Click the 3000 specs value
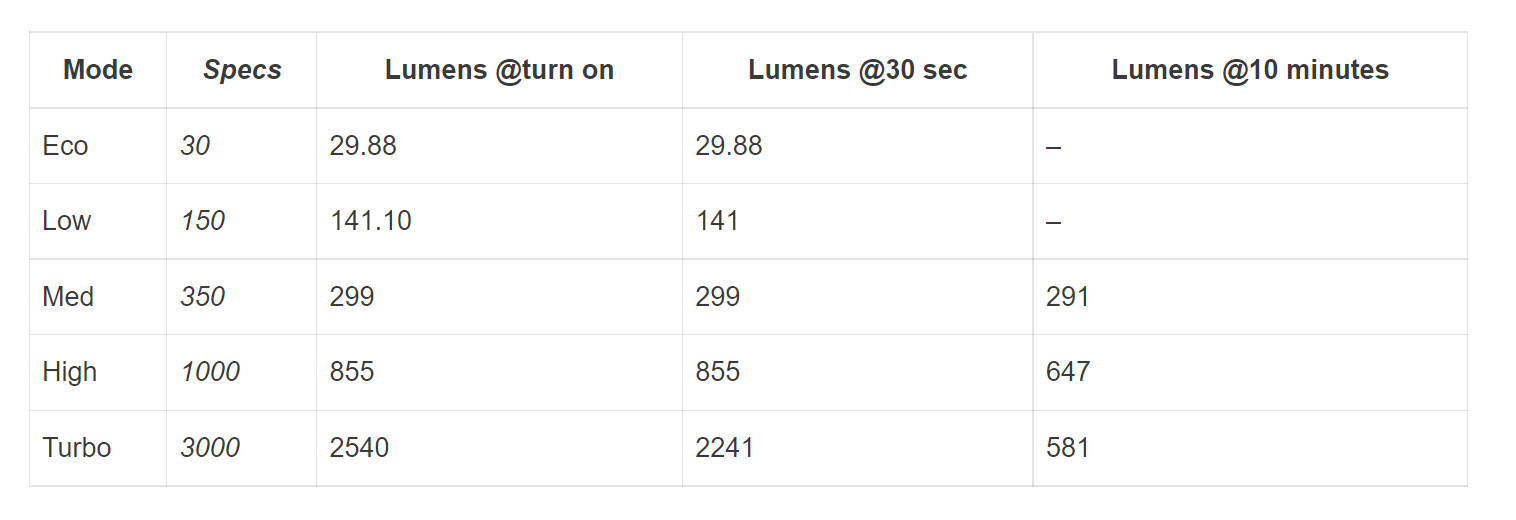The image size is (1516, 520). [x=210, y=448]
